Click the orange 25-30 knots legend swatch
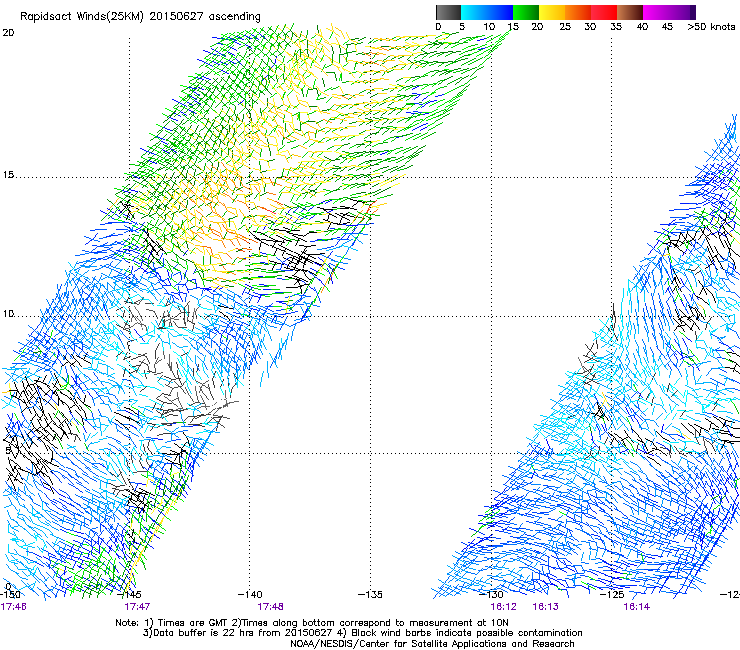 [x=578, y=12]
